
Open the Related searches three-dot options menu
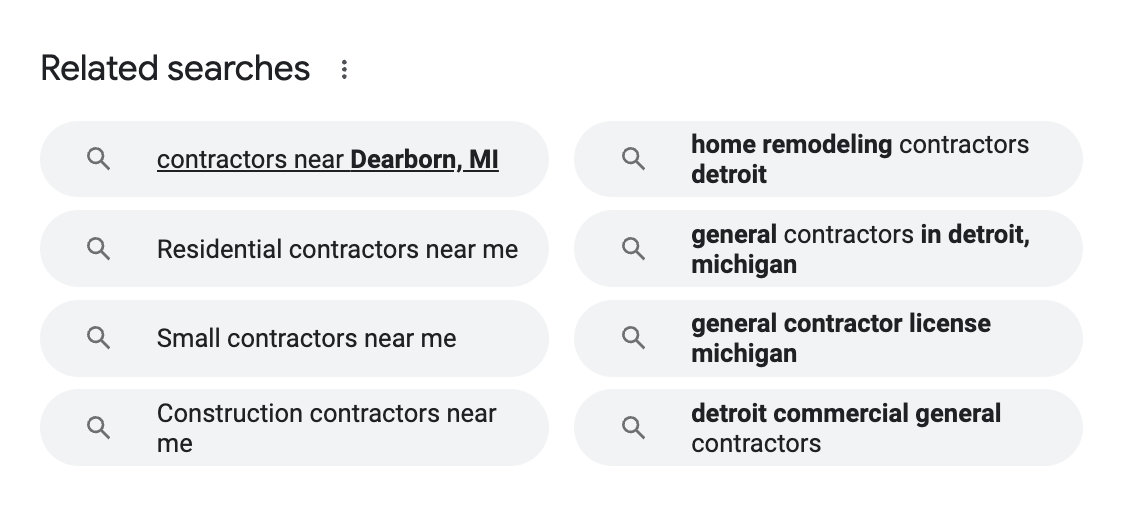(x=344, y=70)
